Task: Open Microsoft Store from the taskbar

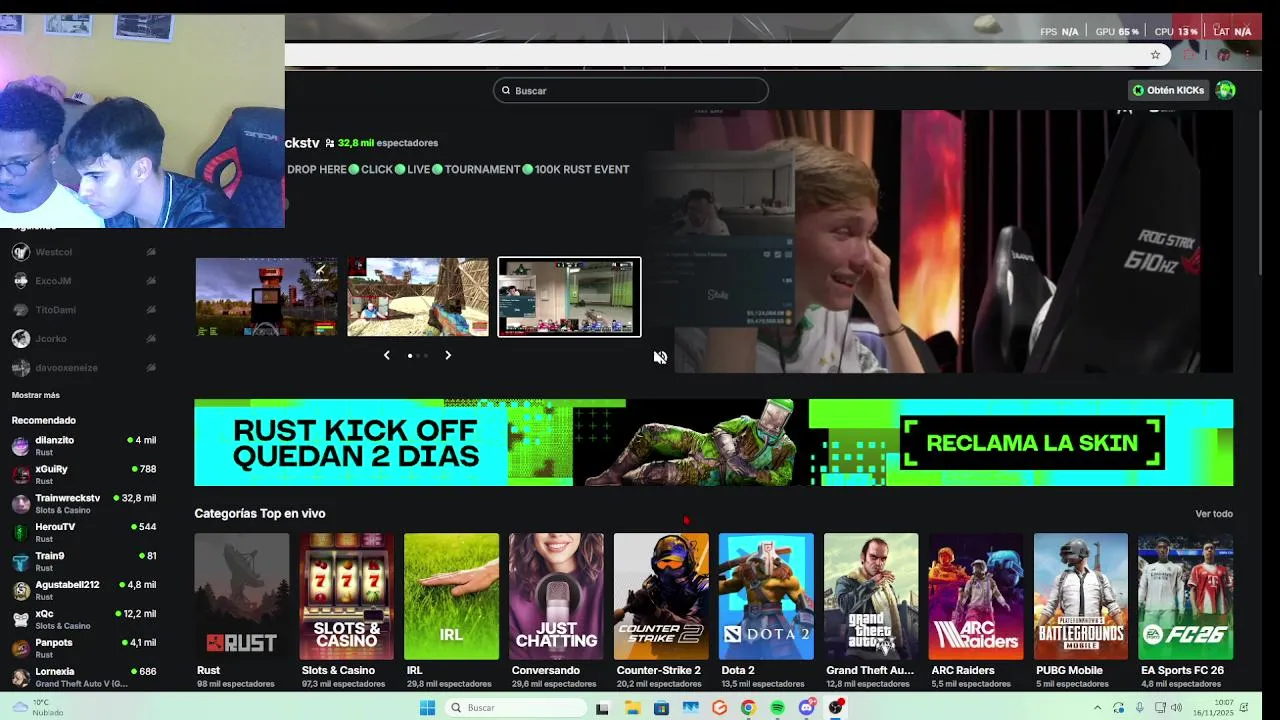Action: point(661,708)
